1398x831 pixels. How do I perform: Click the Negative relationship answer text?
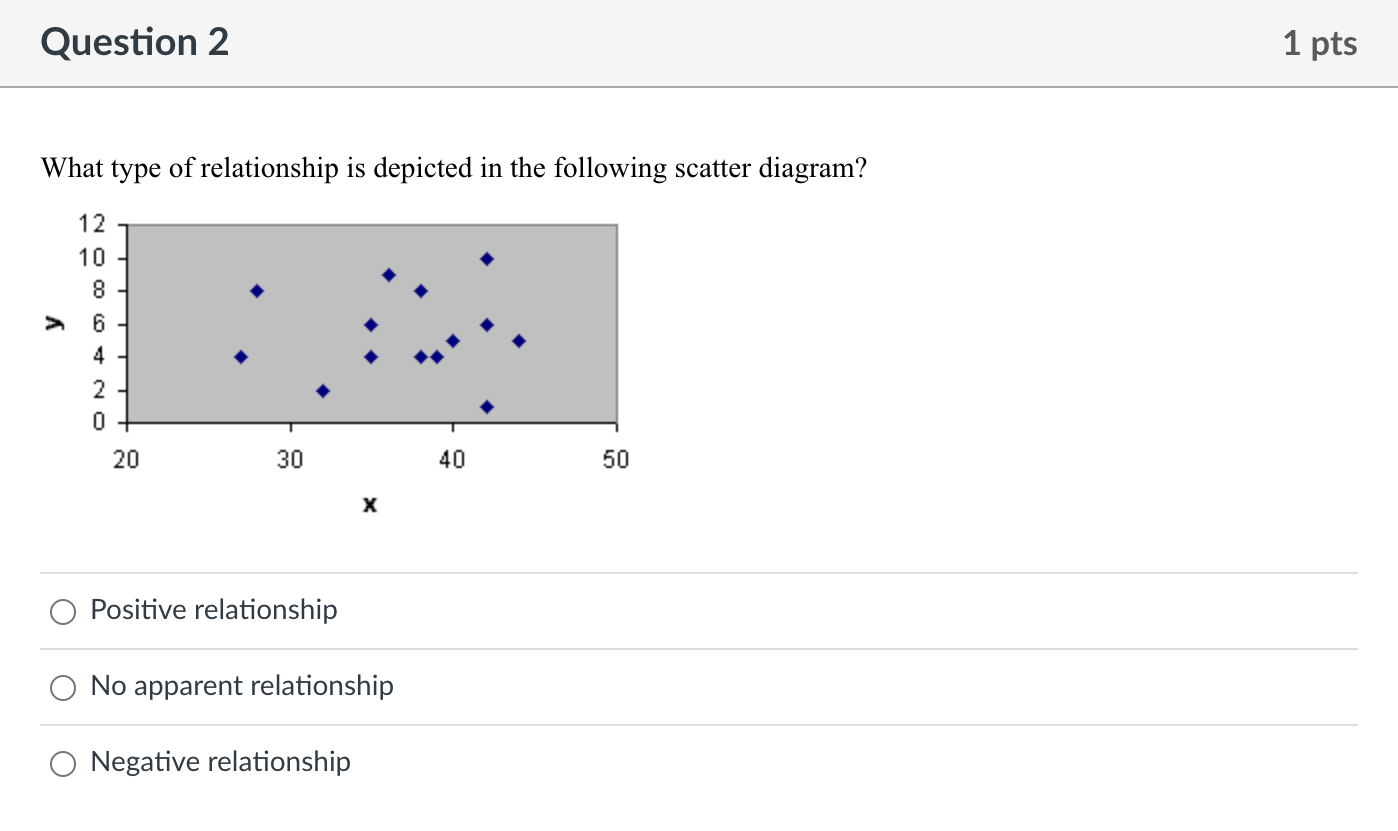[220, 762]
